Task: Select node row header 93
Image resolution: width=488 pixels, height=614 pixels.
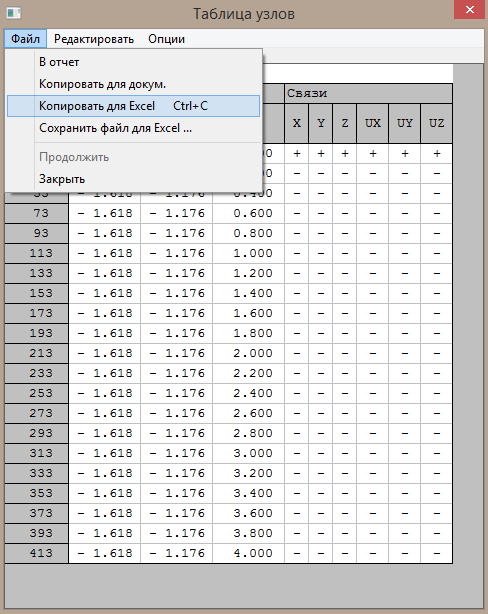Action: click(37, 233)
